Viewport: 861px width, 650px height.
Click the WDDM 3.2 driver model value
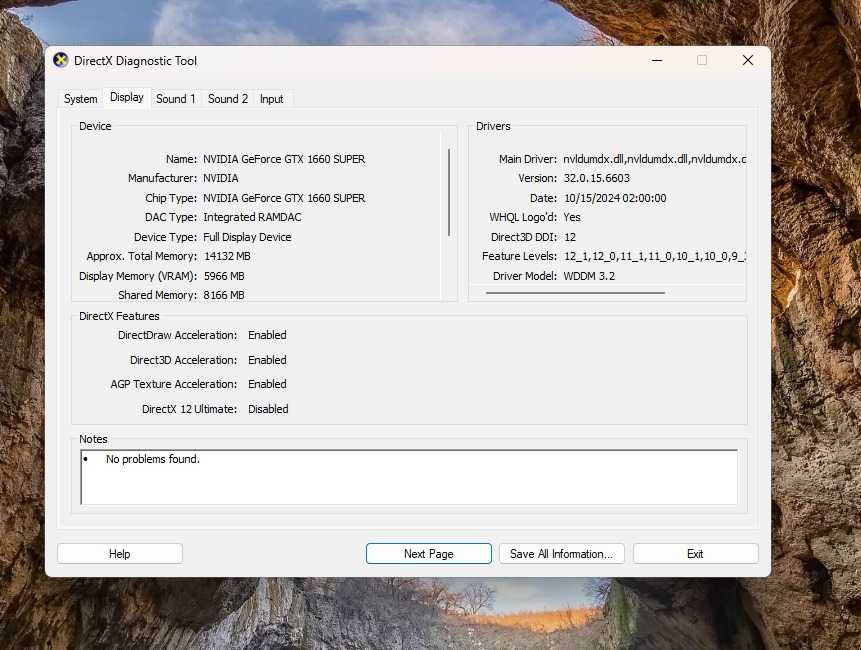[x=589, y=276]
